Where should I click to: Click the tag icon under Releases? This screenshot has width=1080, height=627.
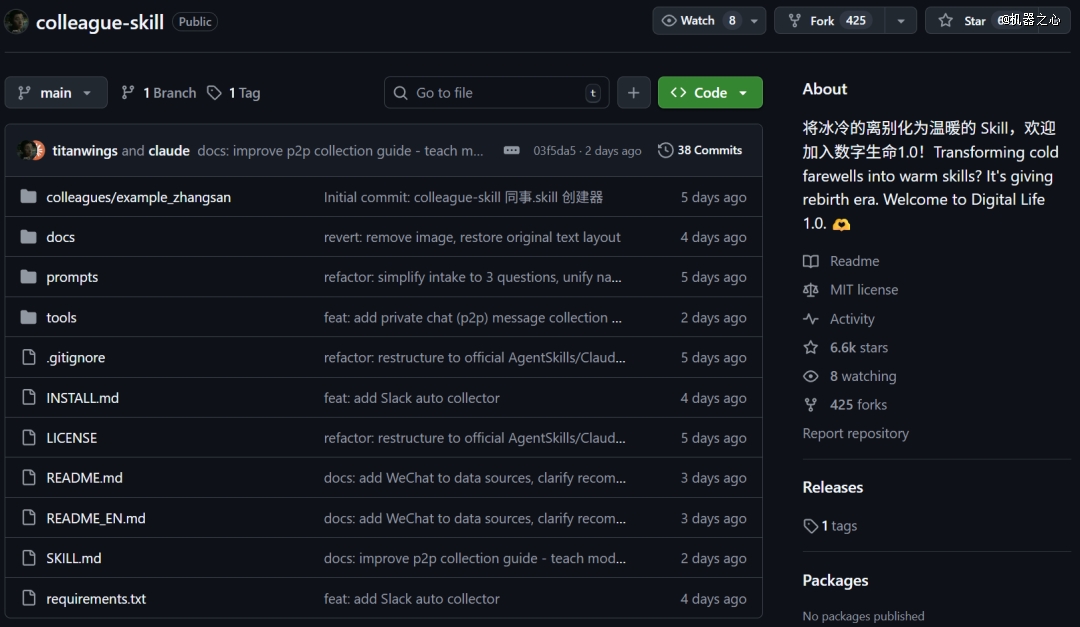tap(810, 526)
